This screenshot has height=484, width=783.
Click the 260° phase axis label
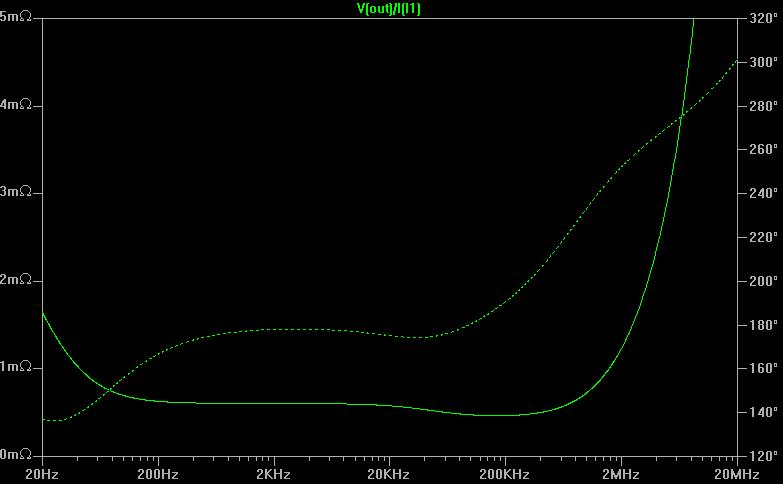coord(764,149)
